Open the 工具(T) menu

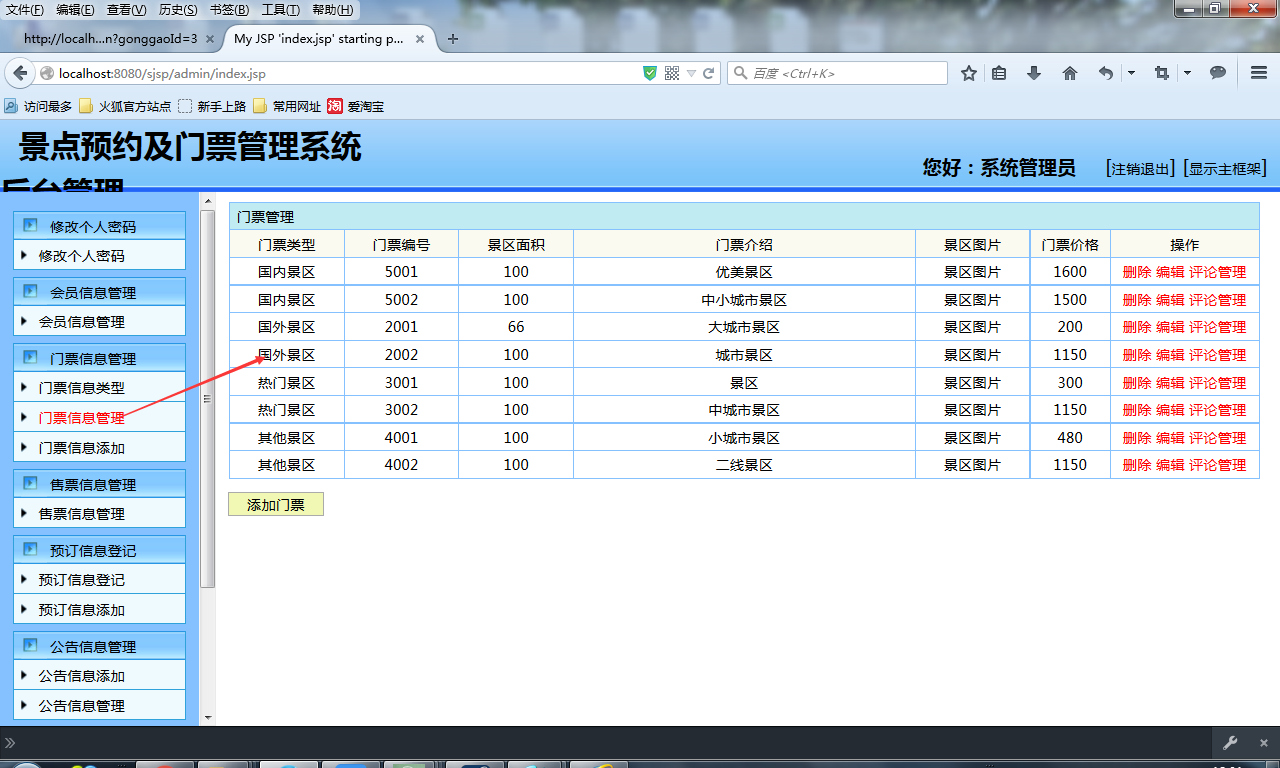point(280,10)
